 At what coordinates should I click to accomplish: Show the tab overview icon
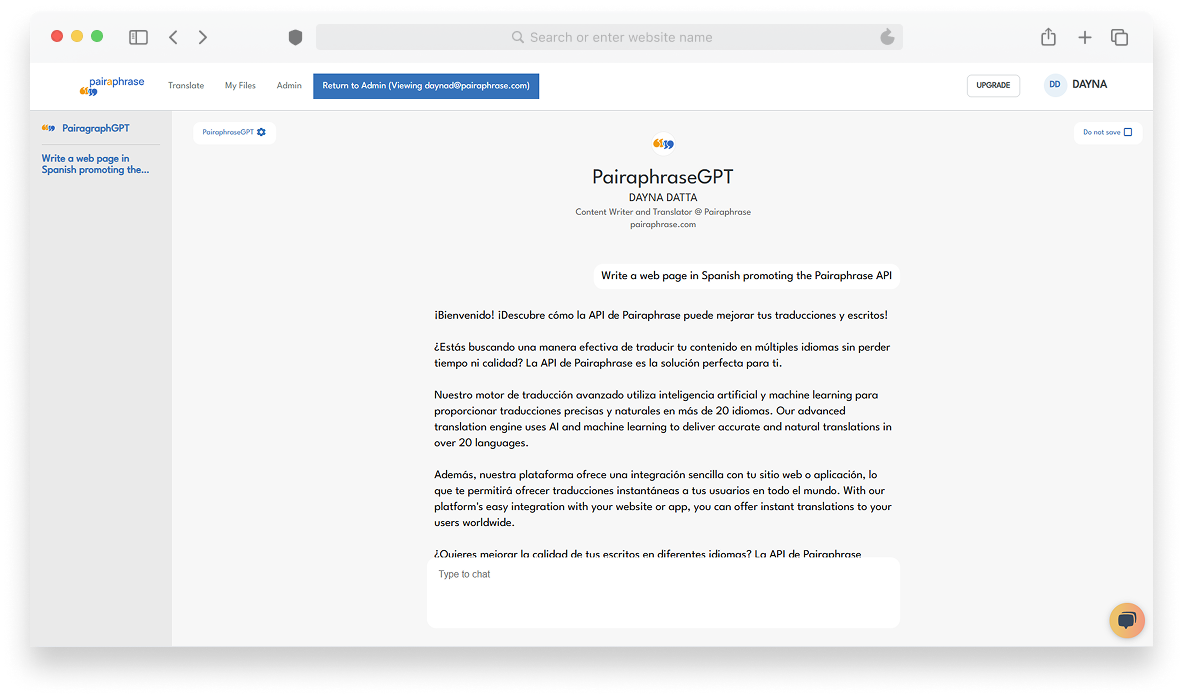point(1119,37)
